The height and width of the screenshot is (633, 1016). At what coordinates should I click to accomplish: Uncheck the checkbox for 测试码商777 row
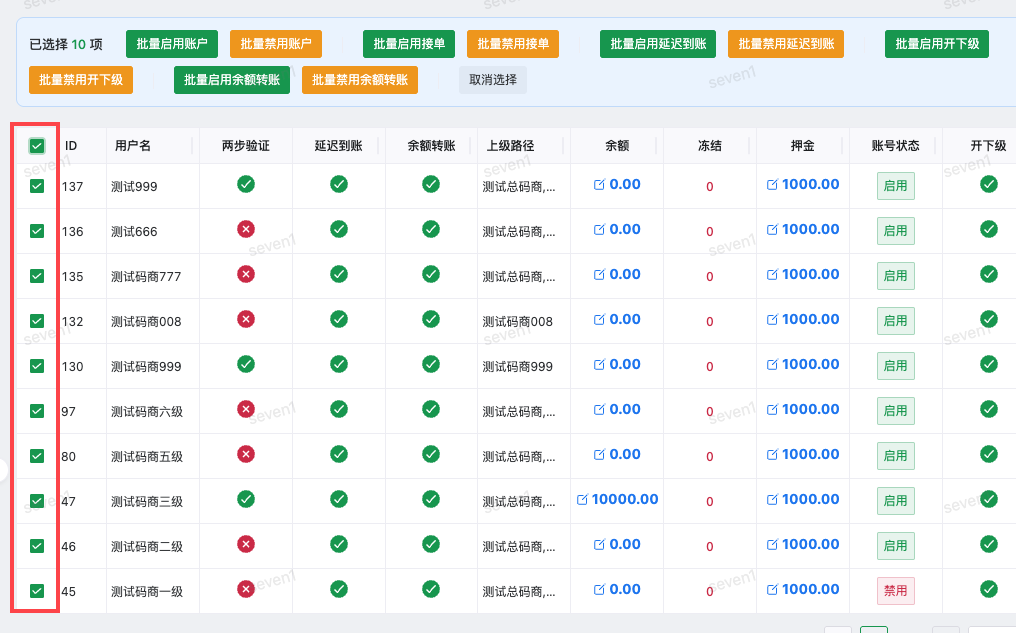point(37,276)
